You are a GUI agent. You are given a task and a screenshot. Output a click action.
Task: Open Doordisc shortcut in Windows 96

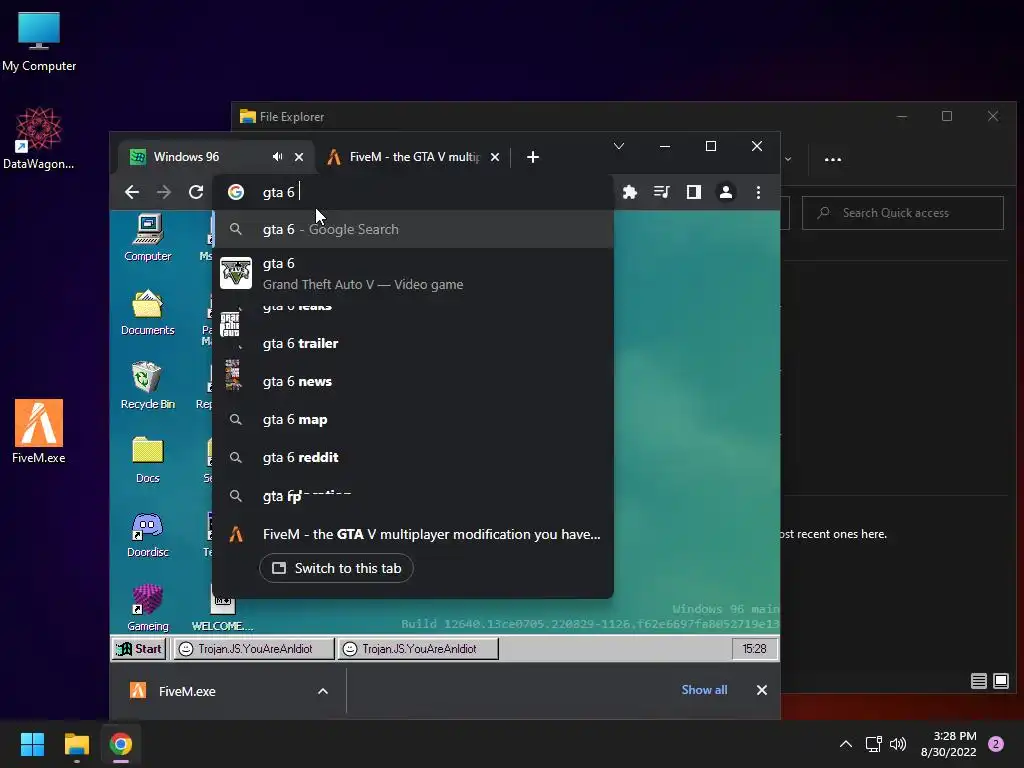(148, 534)
